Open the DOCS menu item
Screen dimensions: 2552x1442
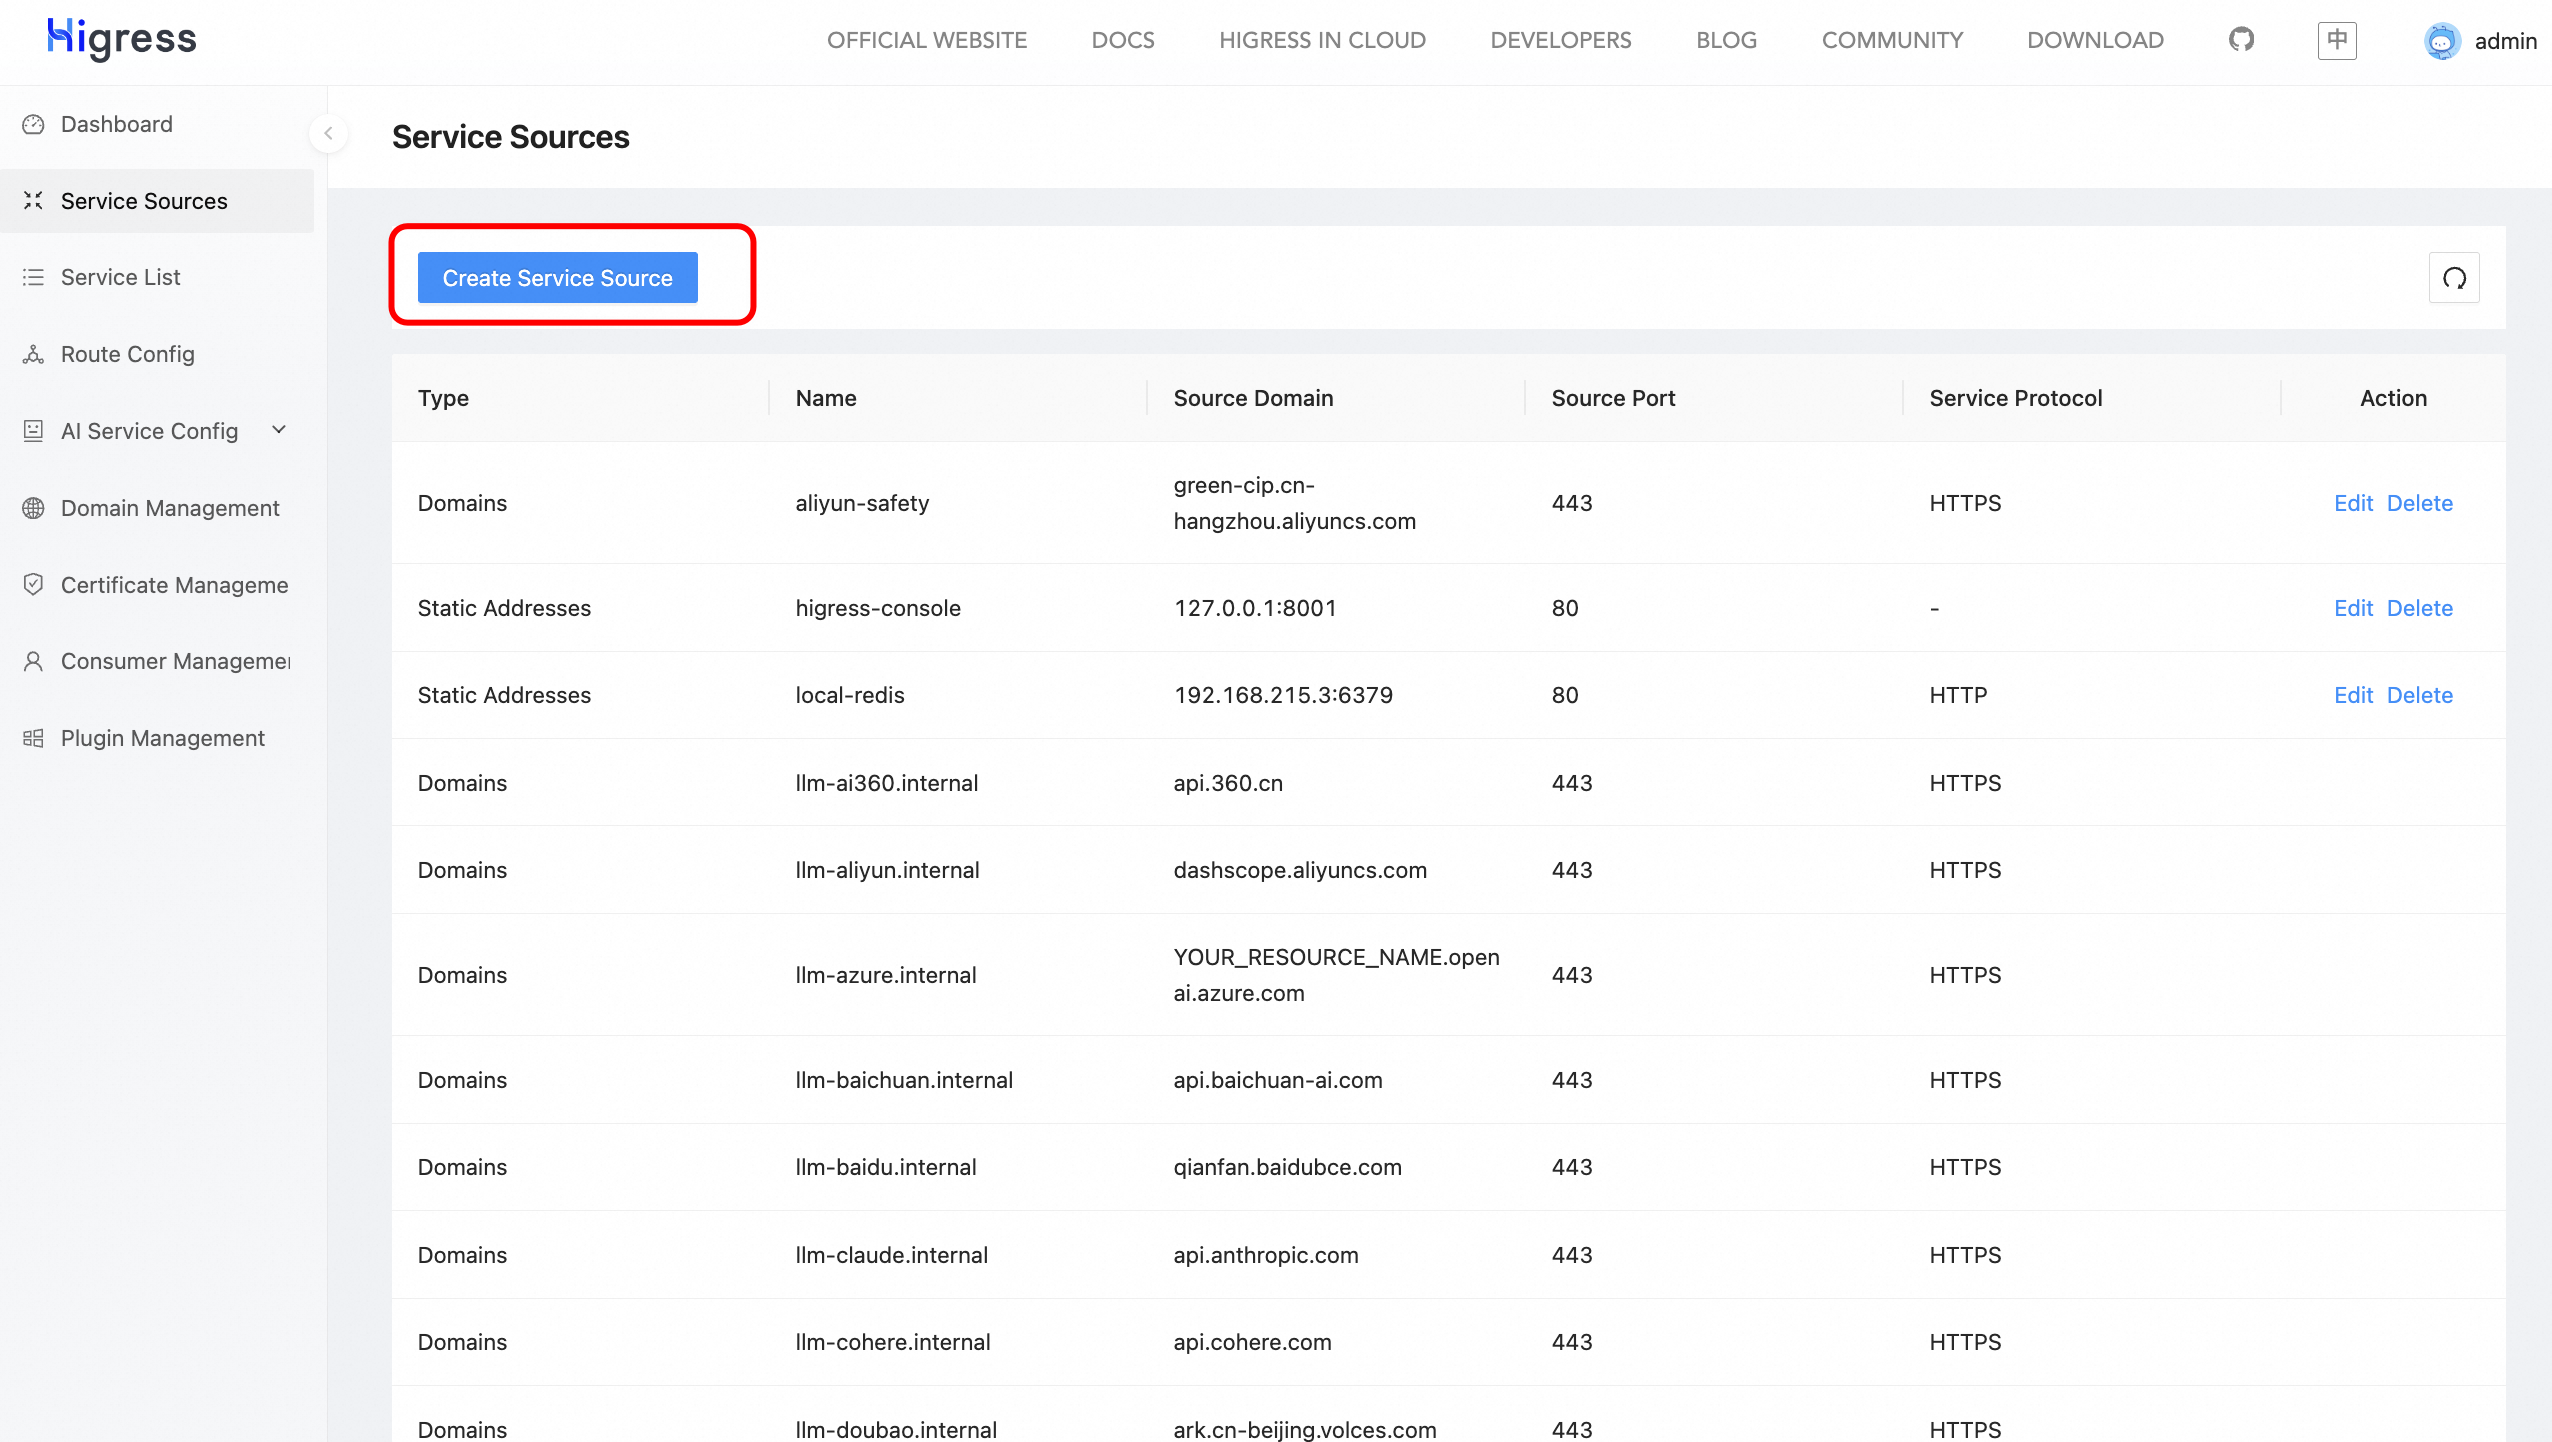click(1122, 40)
